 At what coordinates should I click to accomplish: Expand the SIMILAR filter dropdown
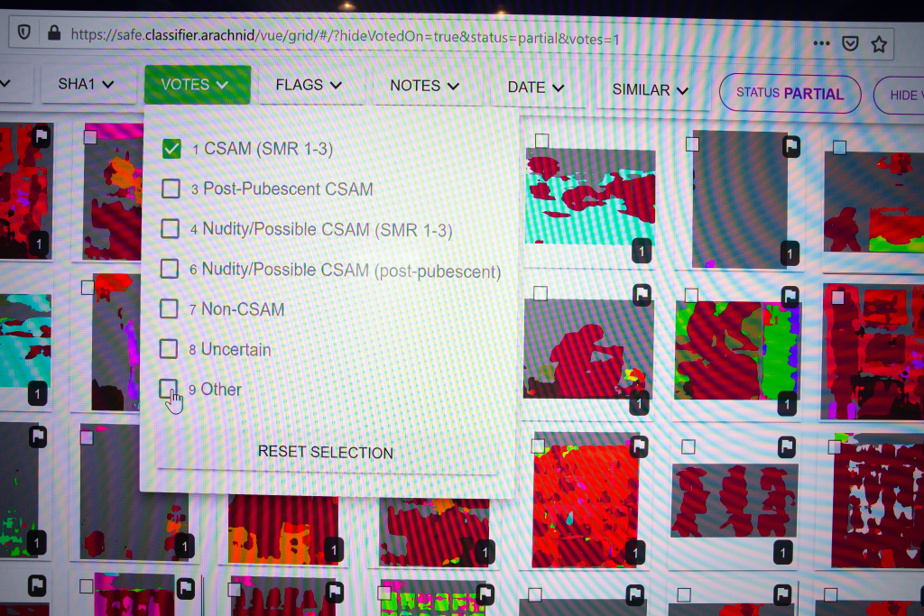tap(650, 90)
